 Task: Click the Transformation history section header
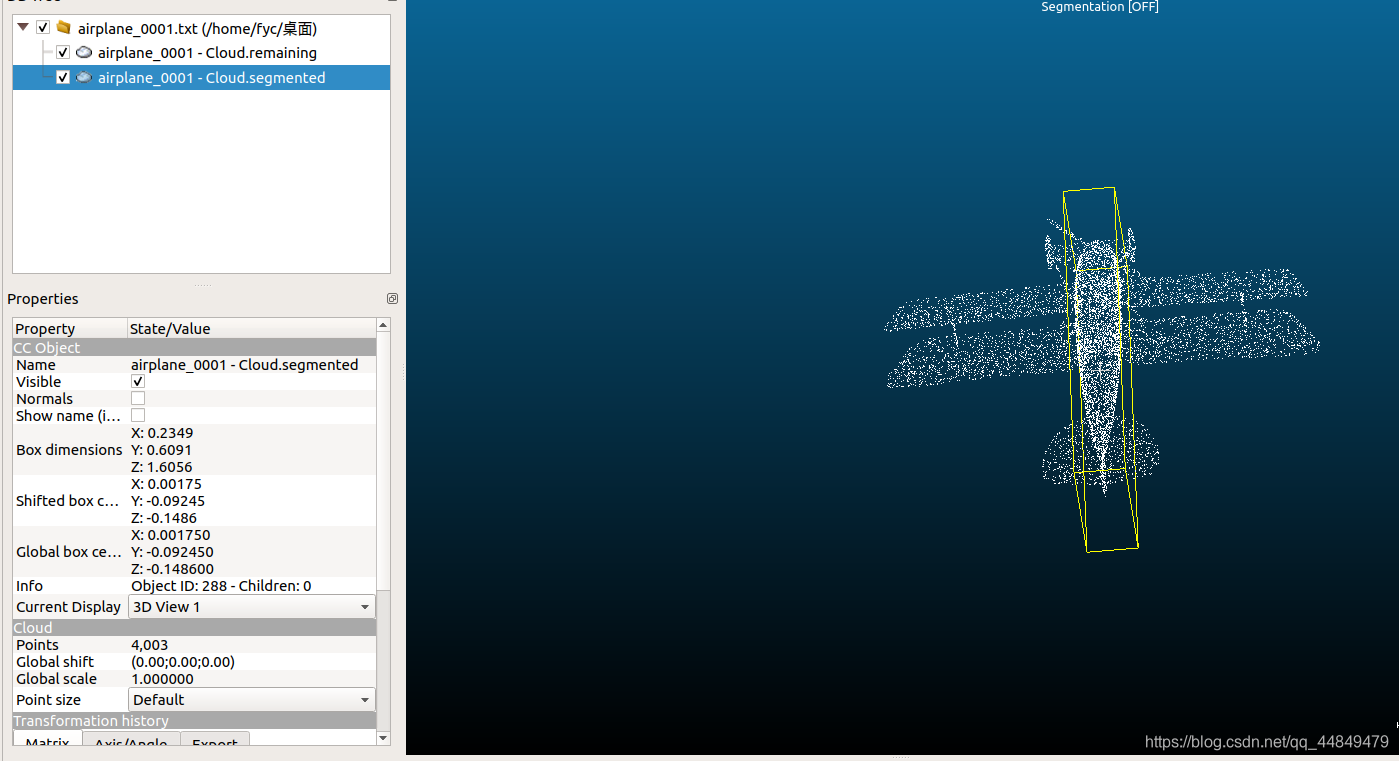194,721
